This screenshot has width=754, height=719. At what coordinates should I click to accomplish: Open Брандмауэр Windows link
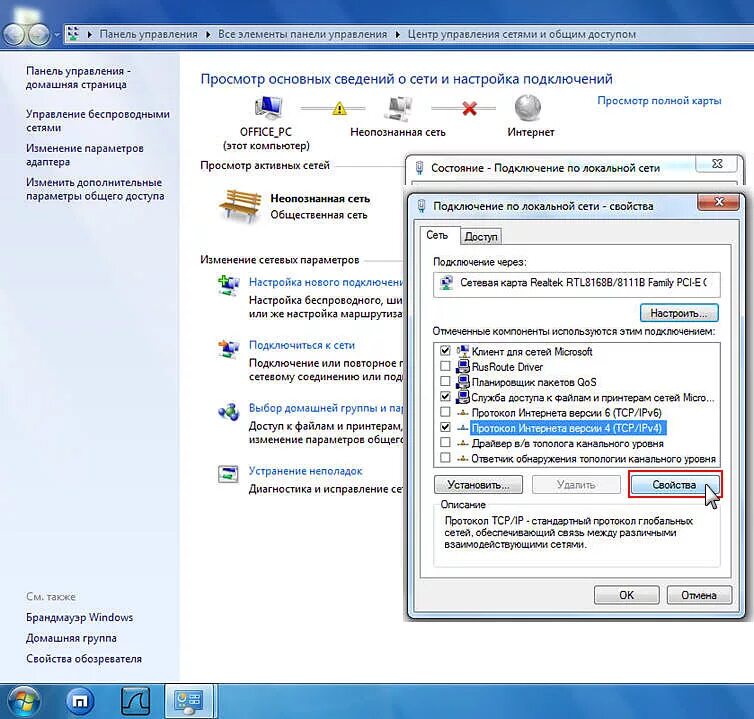point(79,617)
